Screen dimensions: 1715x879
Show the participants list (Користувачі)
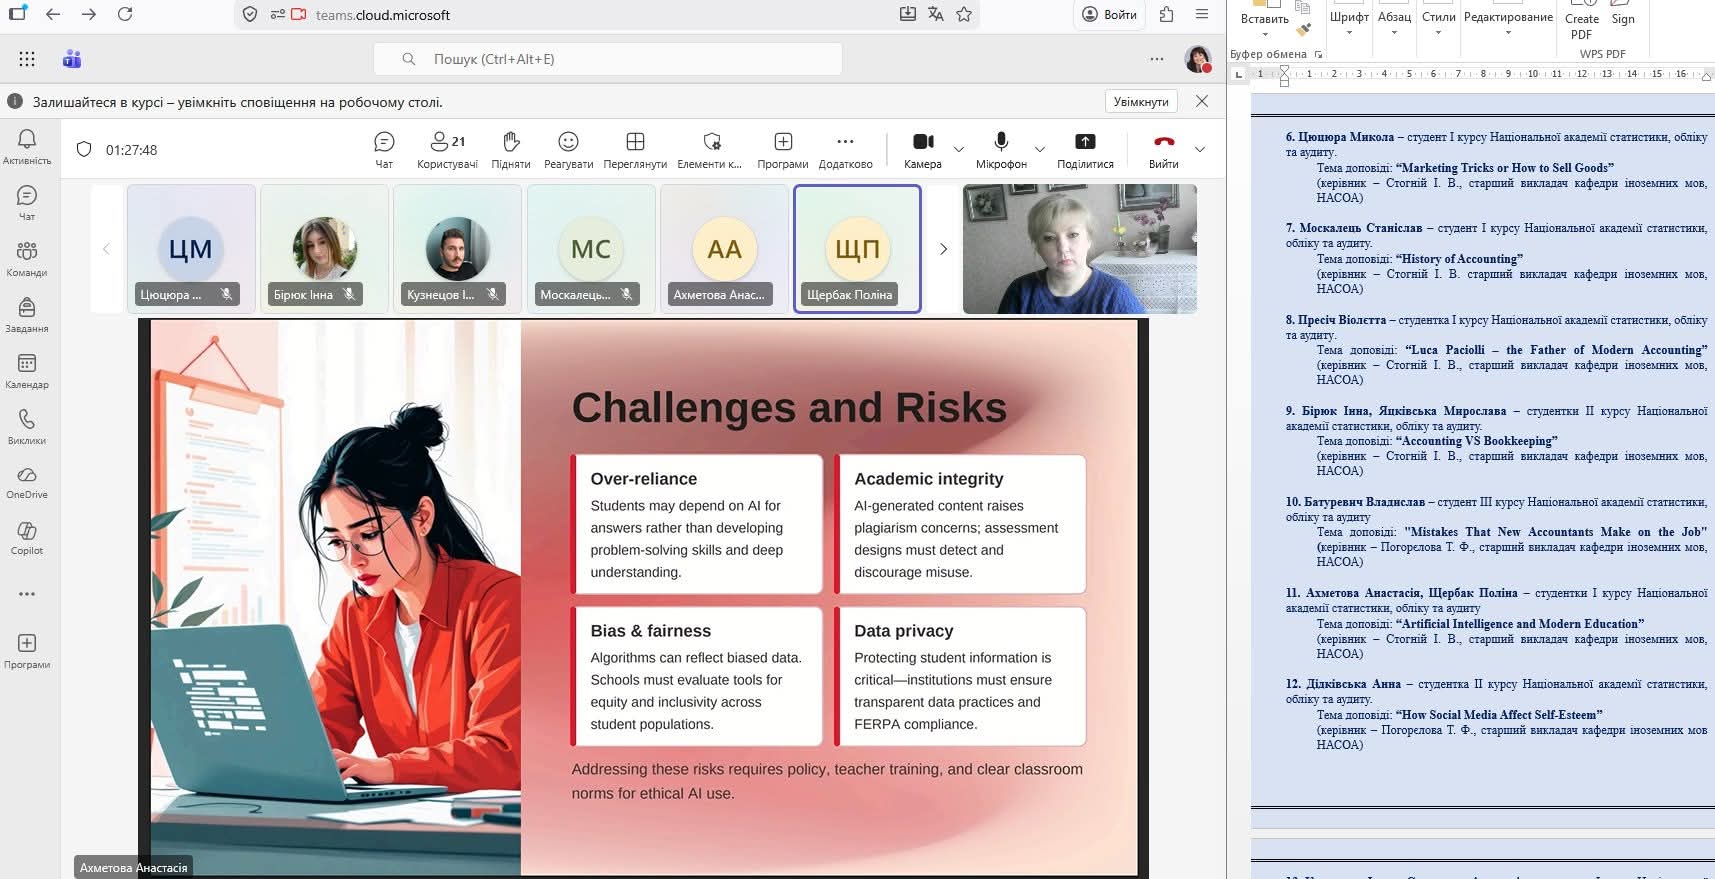coord(447,149)
